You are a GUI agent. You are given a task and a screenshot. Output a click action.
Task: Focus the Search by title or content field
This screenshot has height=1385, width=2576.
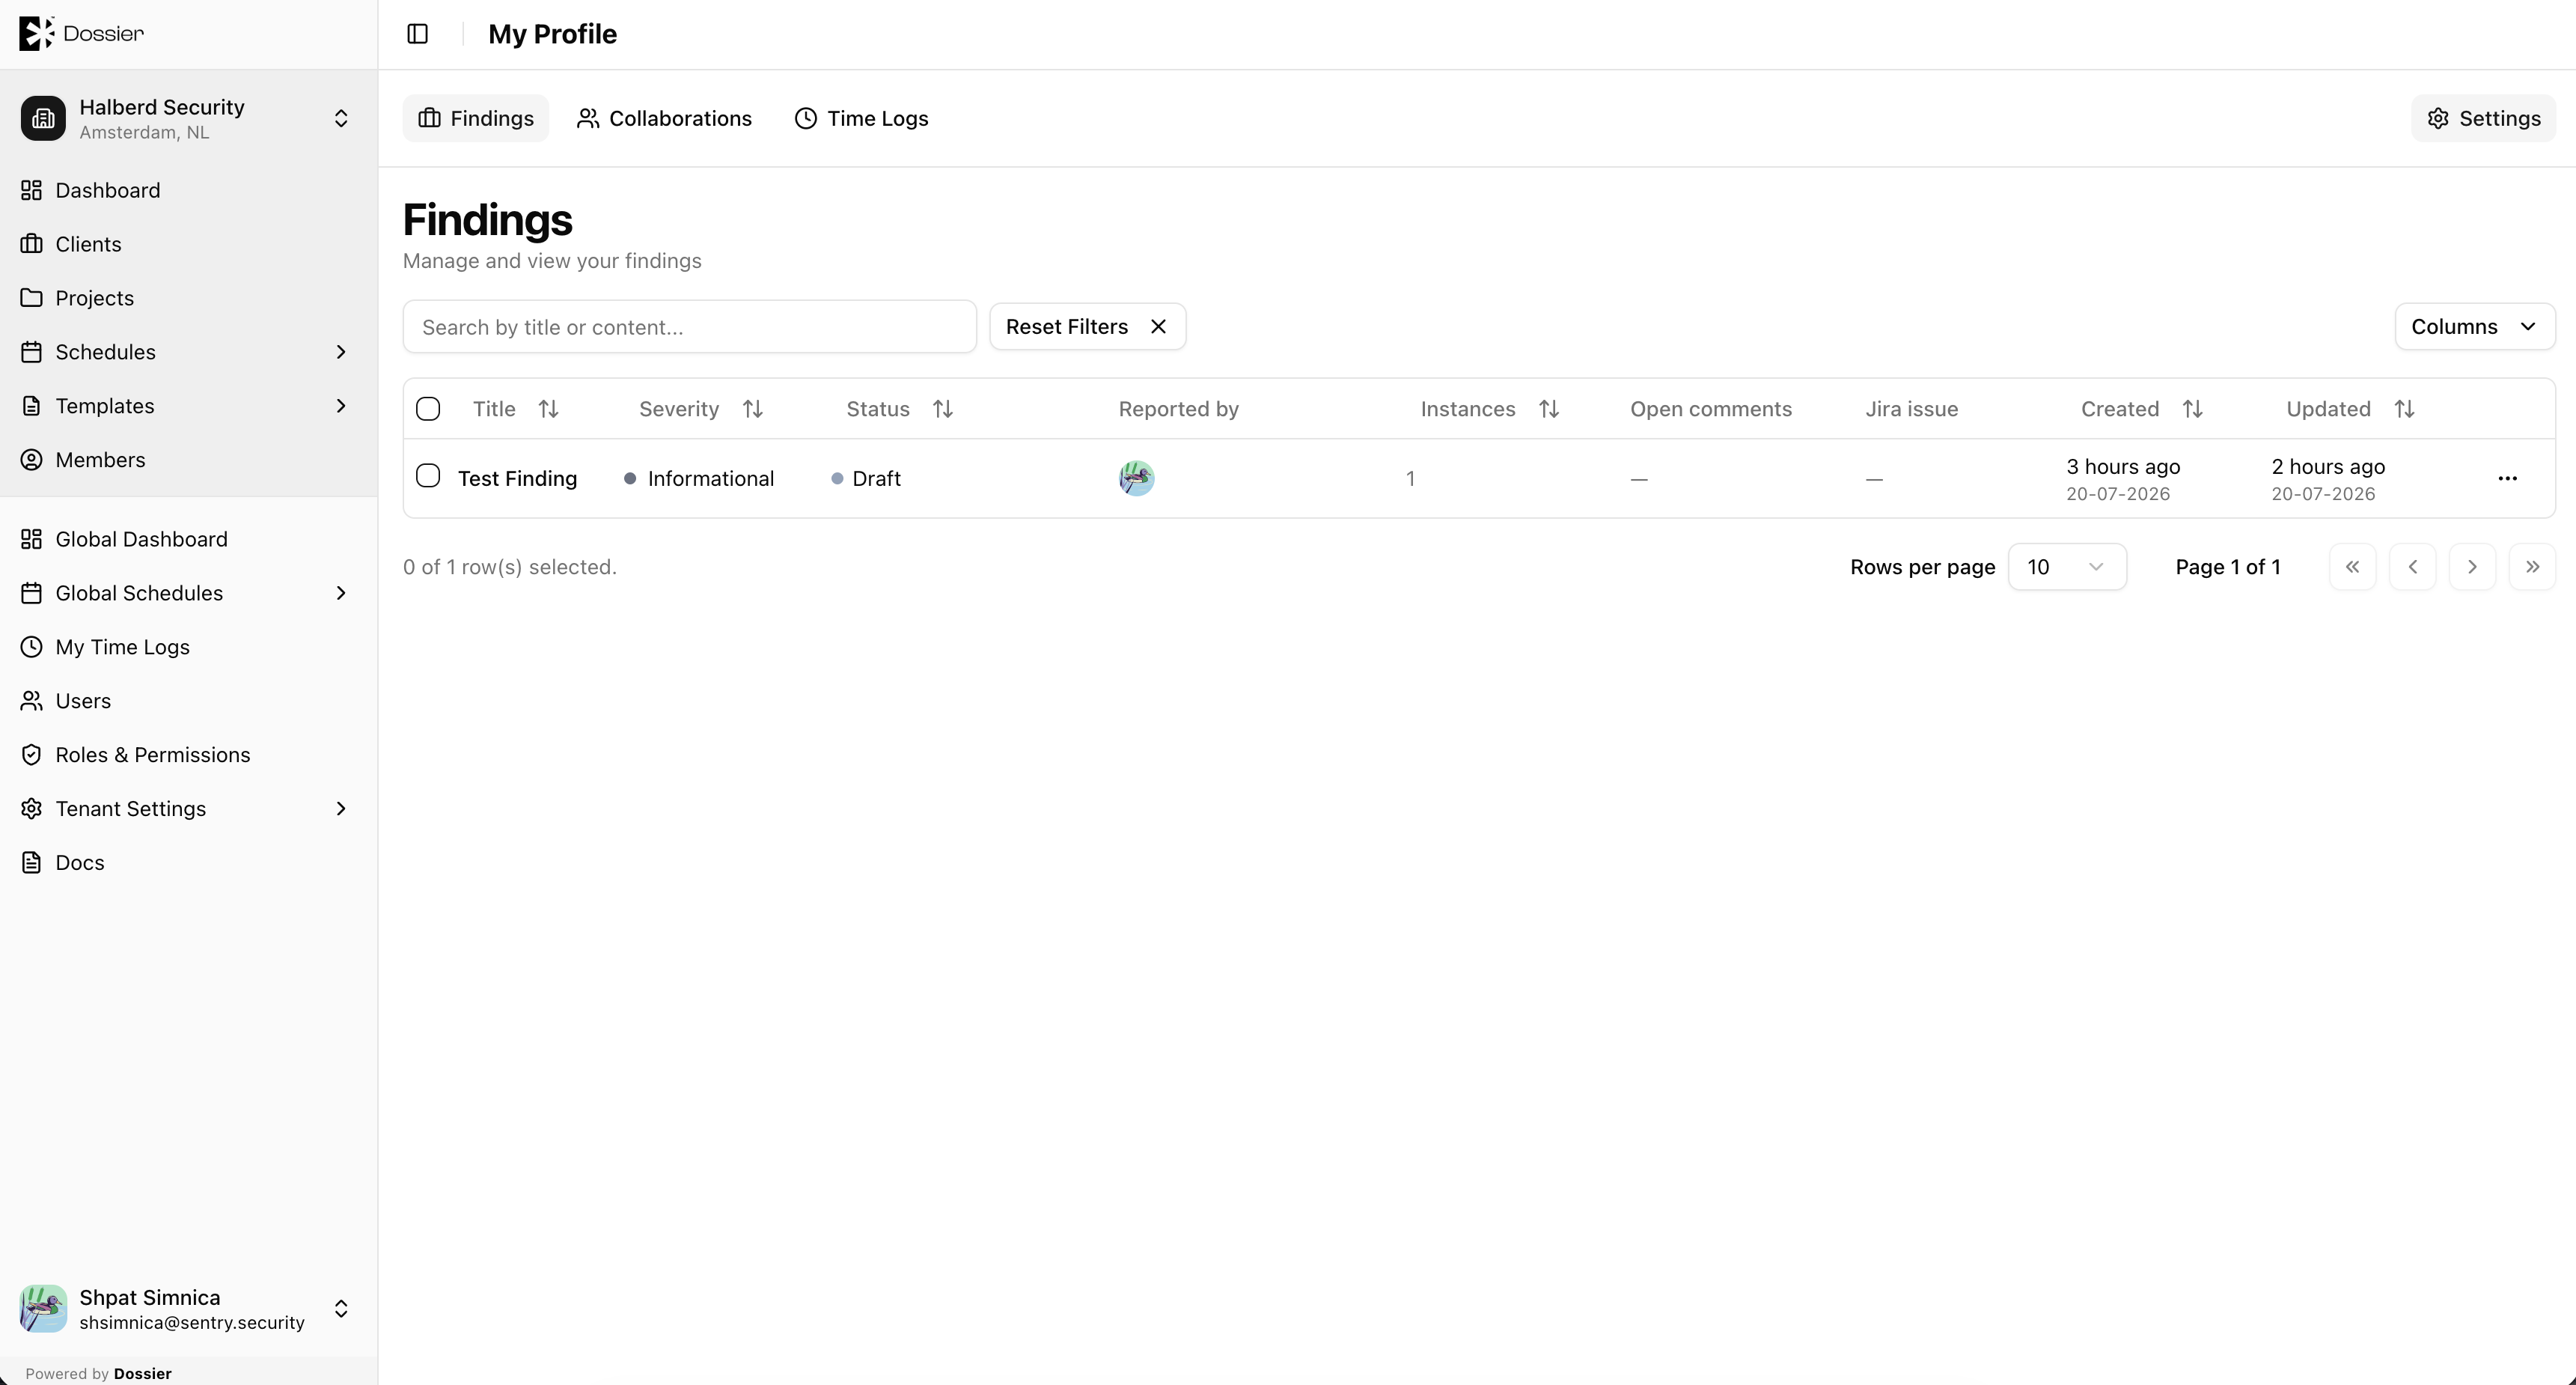689,327
